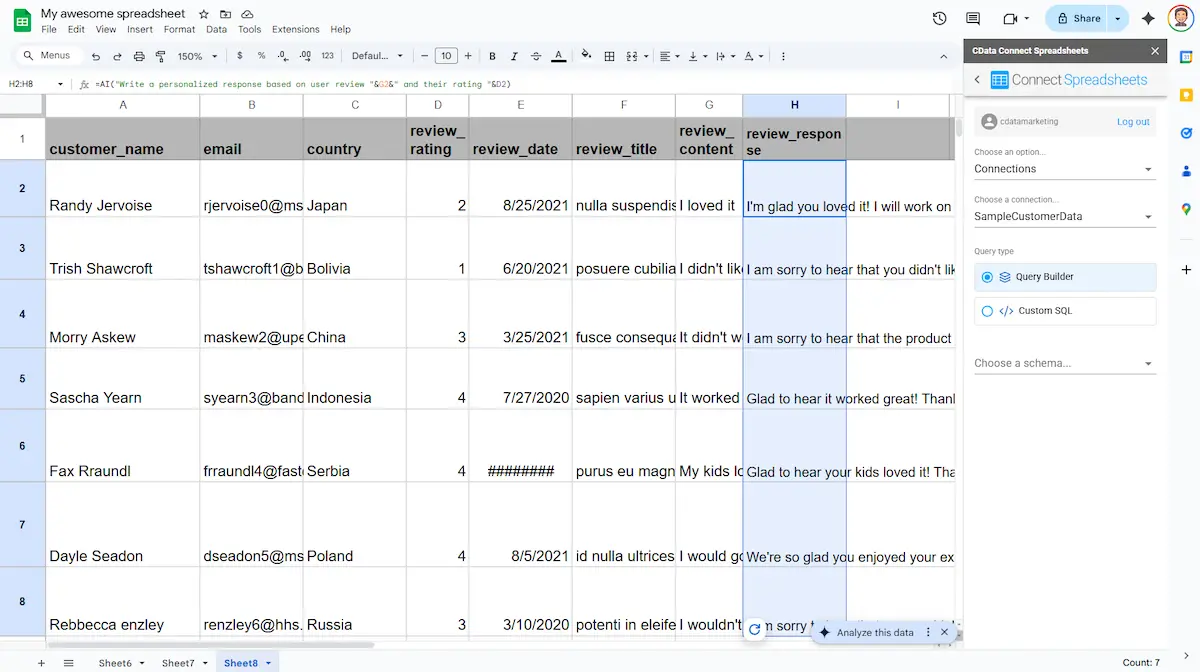Click the Share button
Screen dimensions: 1200x672
(x=1085, y=17)
